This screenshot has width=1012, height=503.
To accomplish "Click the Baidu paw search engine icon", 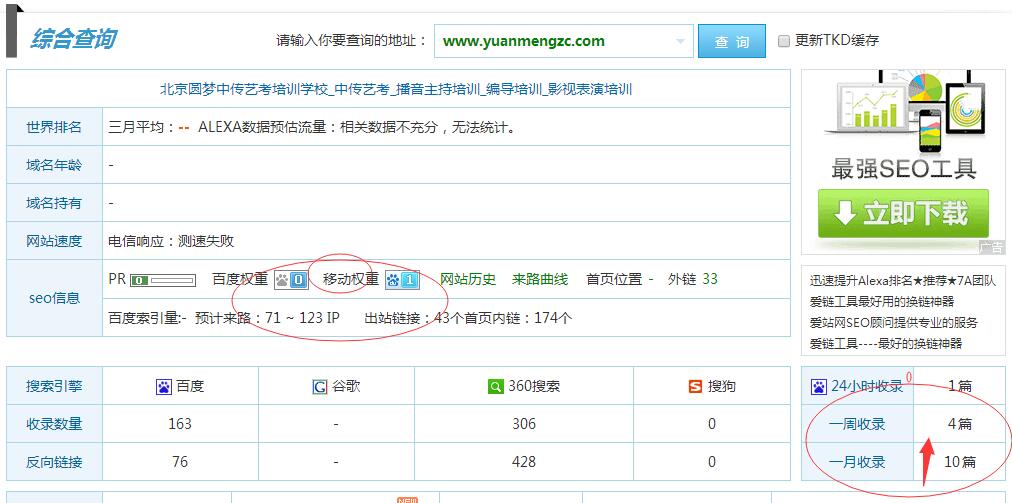I will tap(163, 386).
